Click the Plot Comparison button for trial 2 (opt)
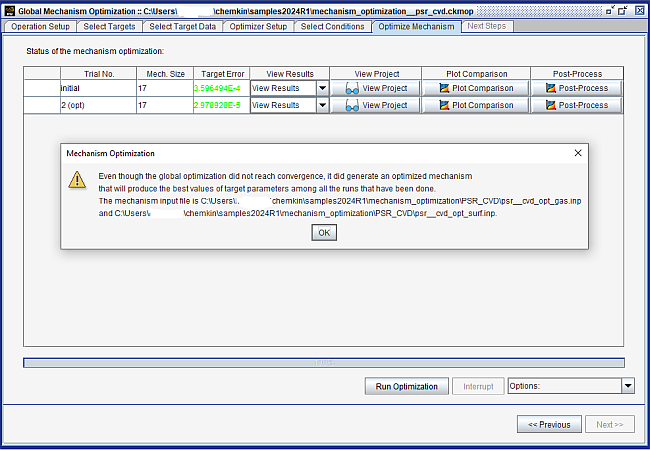 tap(476, 105)
